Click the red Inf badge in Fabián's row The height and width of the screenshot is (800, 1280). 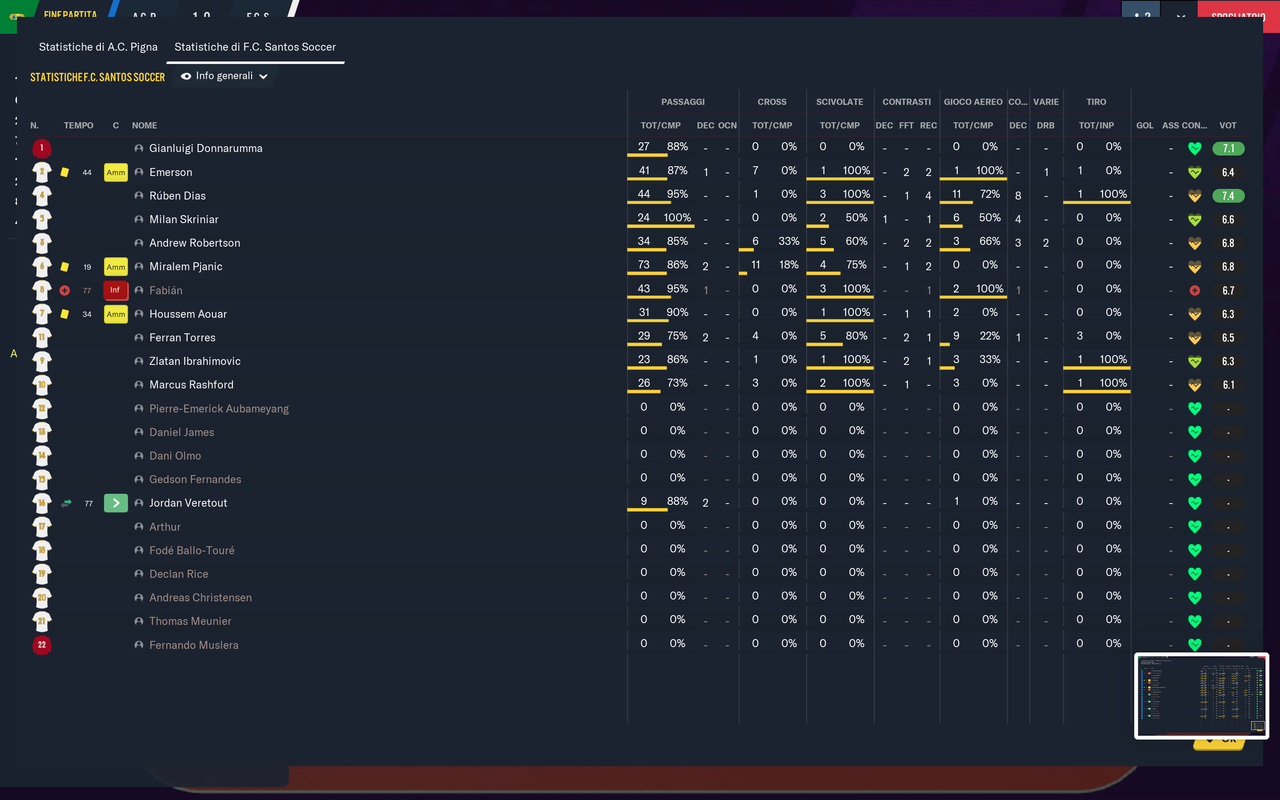116,290
